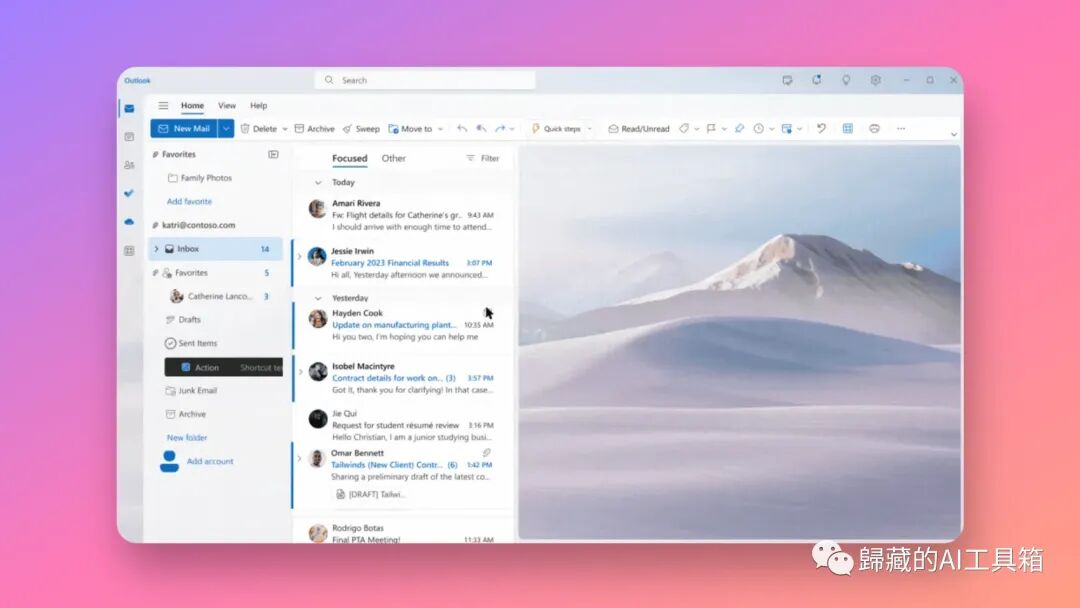Viewport: 1080px width, 608px height.
Task: Click the Pin icon in the toolbar
Action: 739,129
